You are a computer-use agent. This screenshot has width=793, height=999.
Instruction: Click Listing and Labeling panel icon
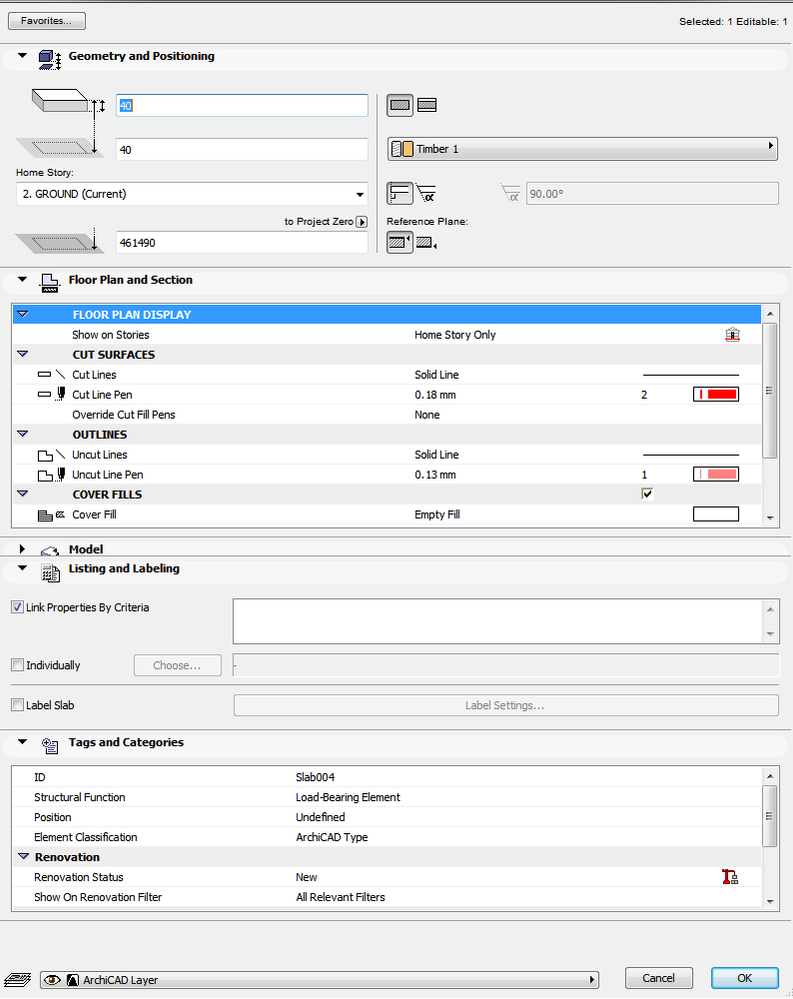pyautogui.click(x=50, y=572)
